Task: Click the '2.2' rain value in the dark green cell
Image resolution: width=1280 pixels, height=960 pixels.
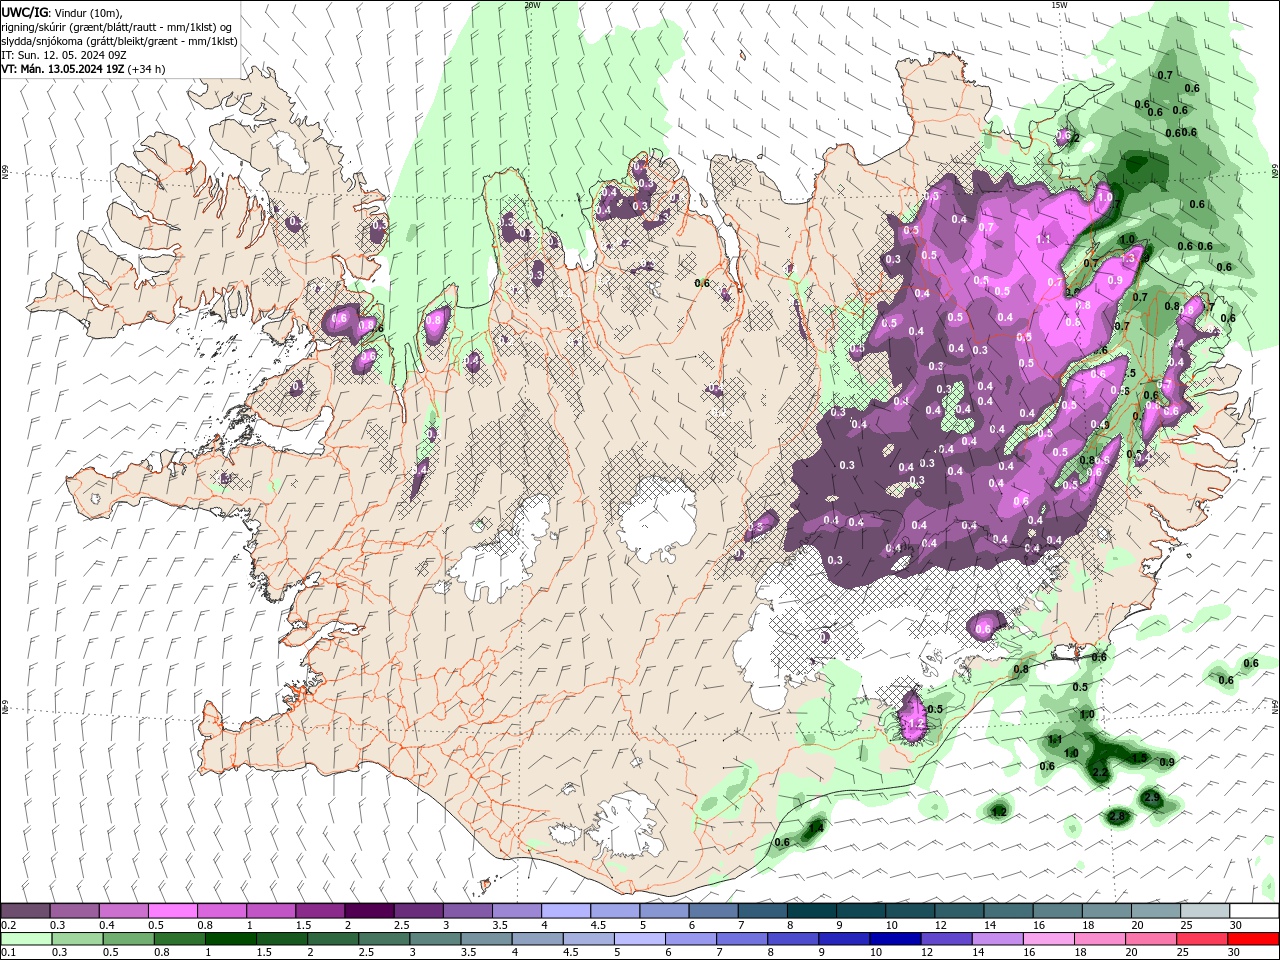Action: click(1100, 773)
